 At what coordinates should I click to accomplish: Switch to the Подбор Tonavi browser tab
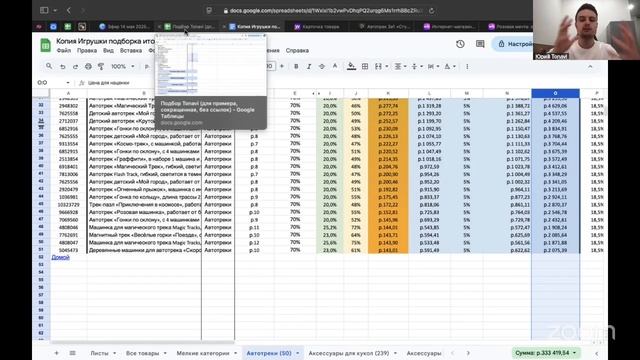[190, 27]
